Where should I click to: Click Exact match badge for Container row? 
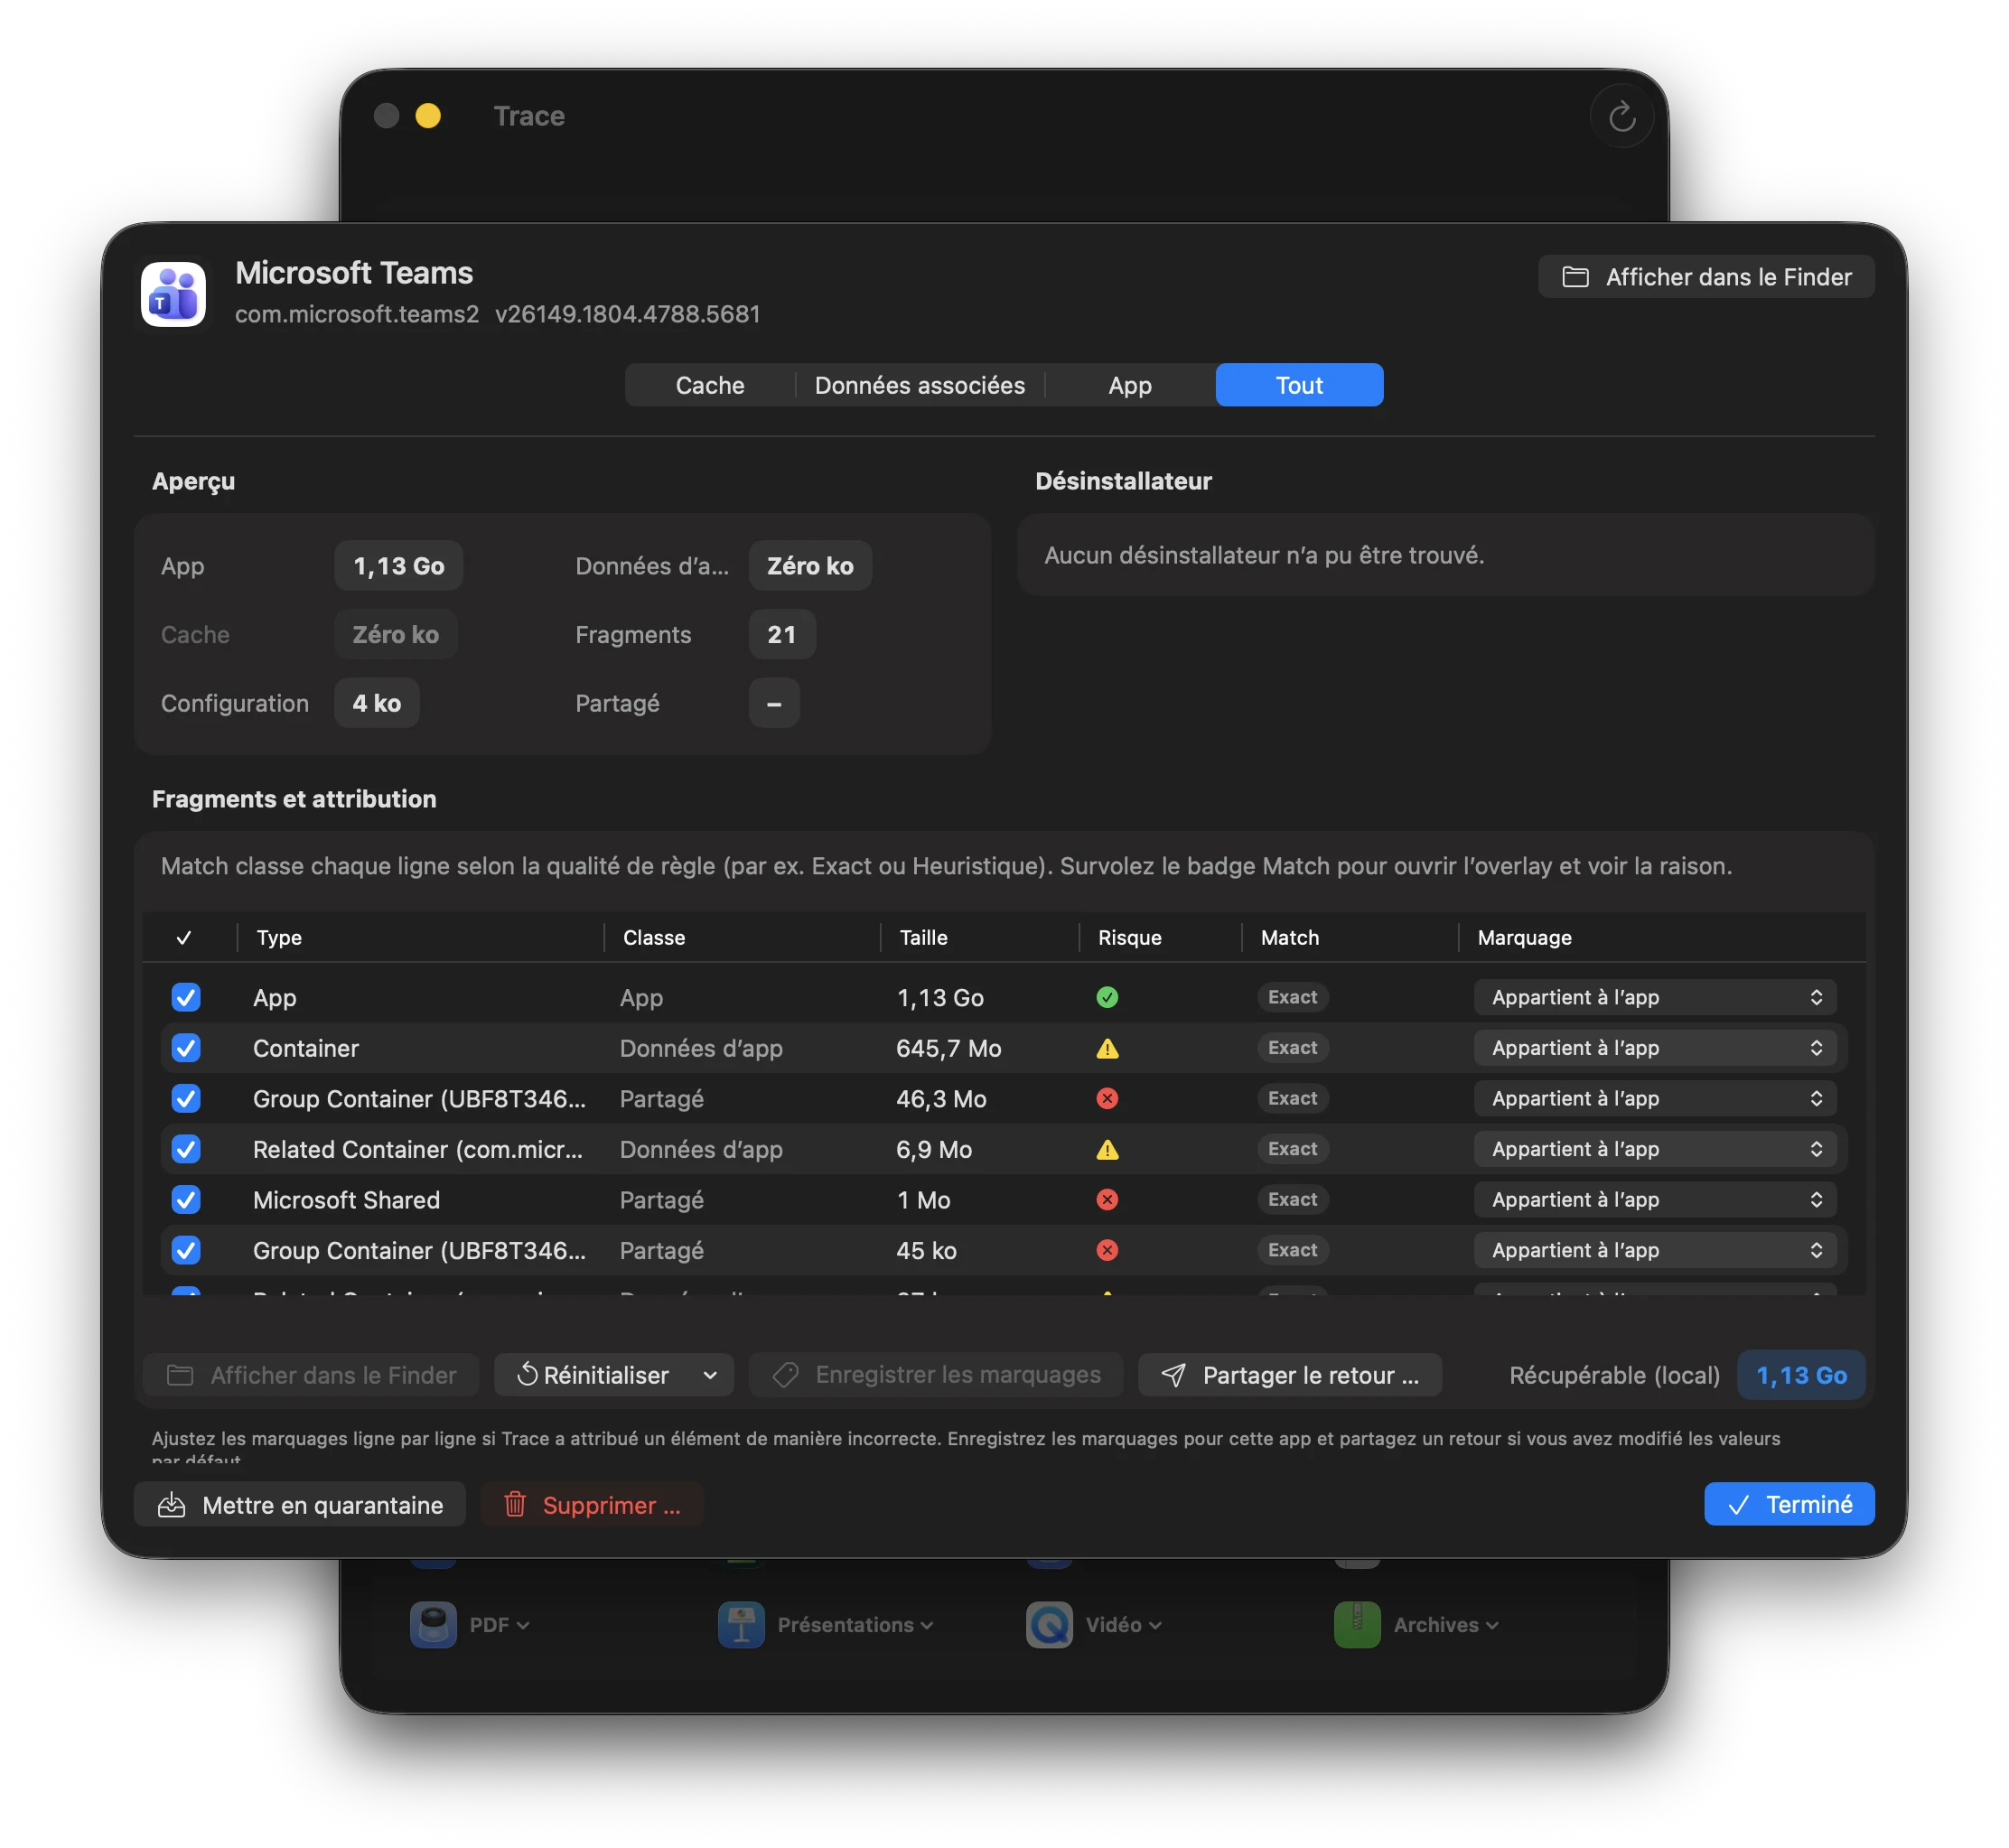[1292, 1048]
